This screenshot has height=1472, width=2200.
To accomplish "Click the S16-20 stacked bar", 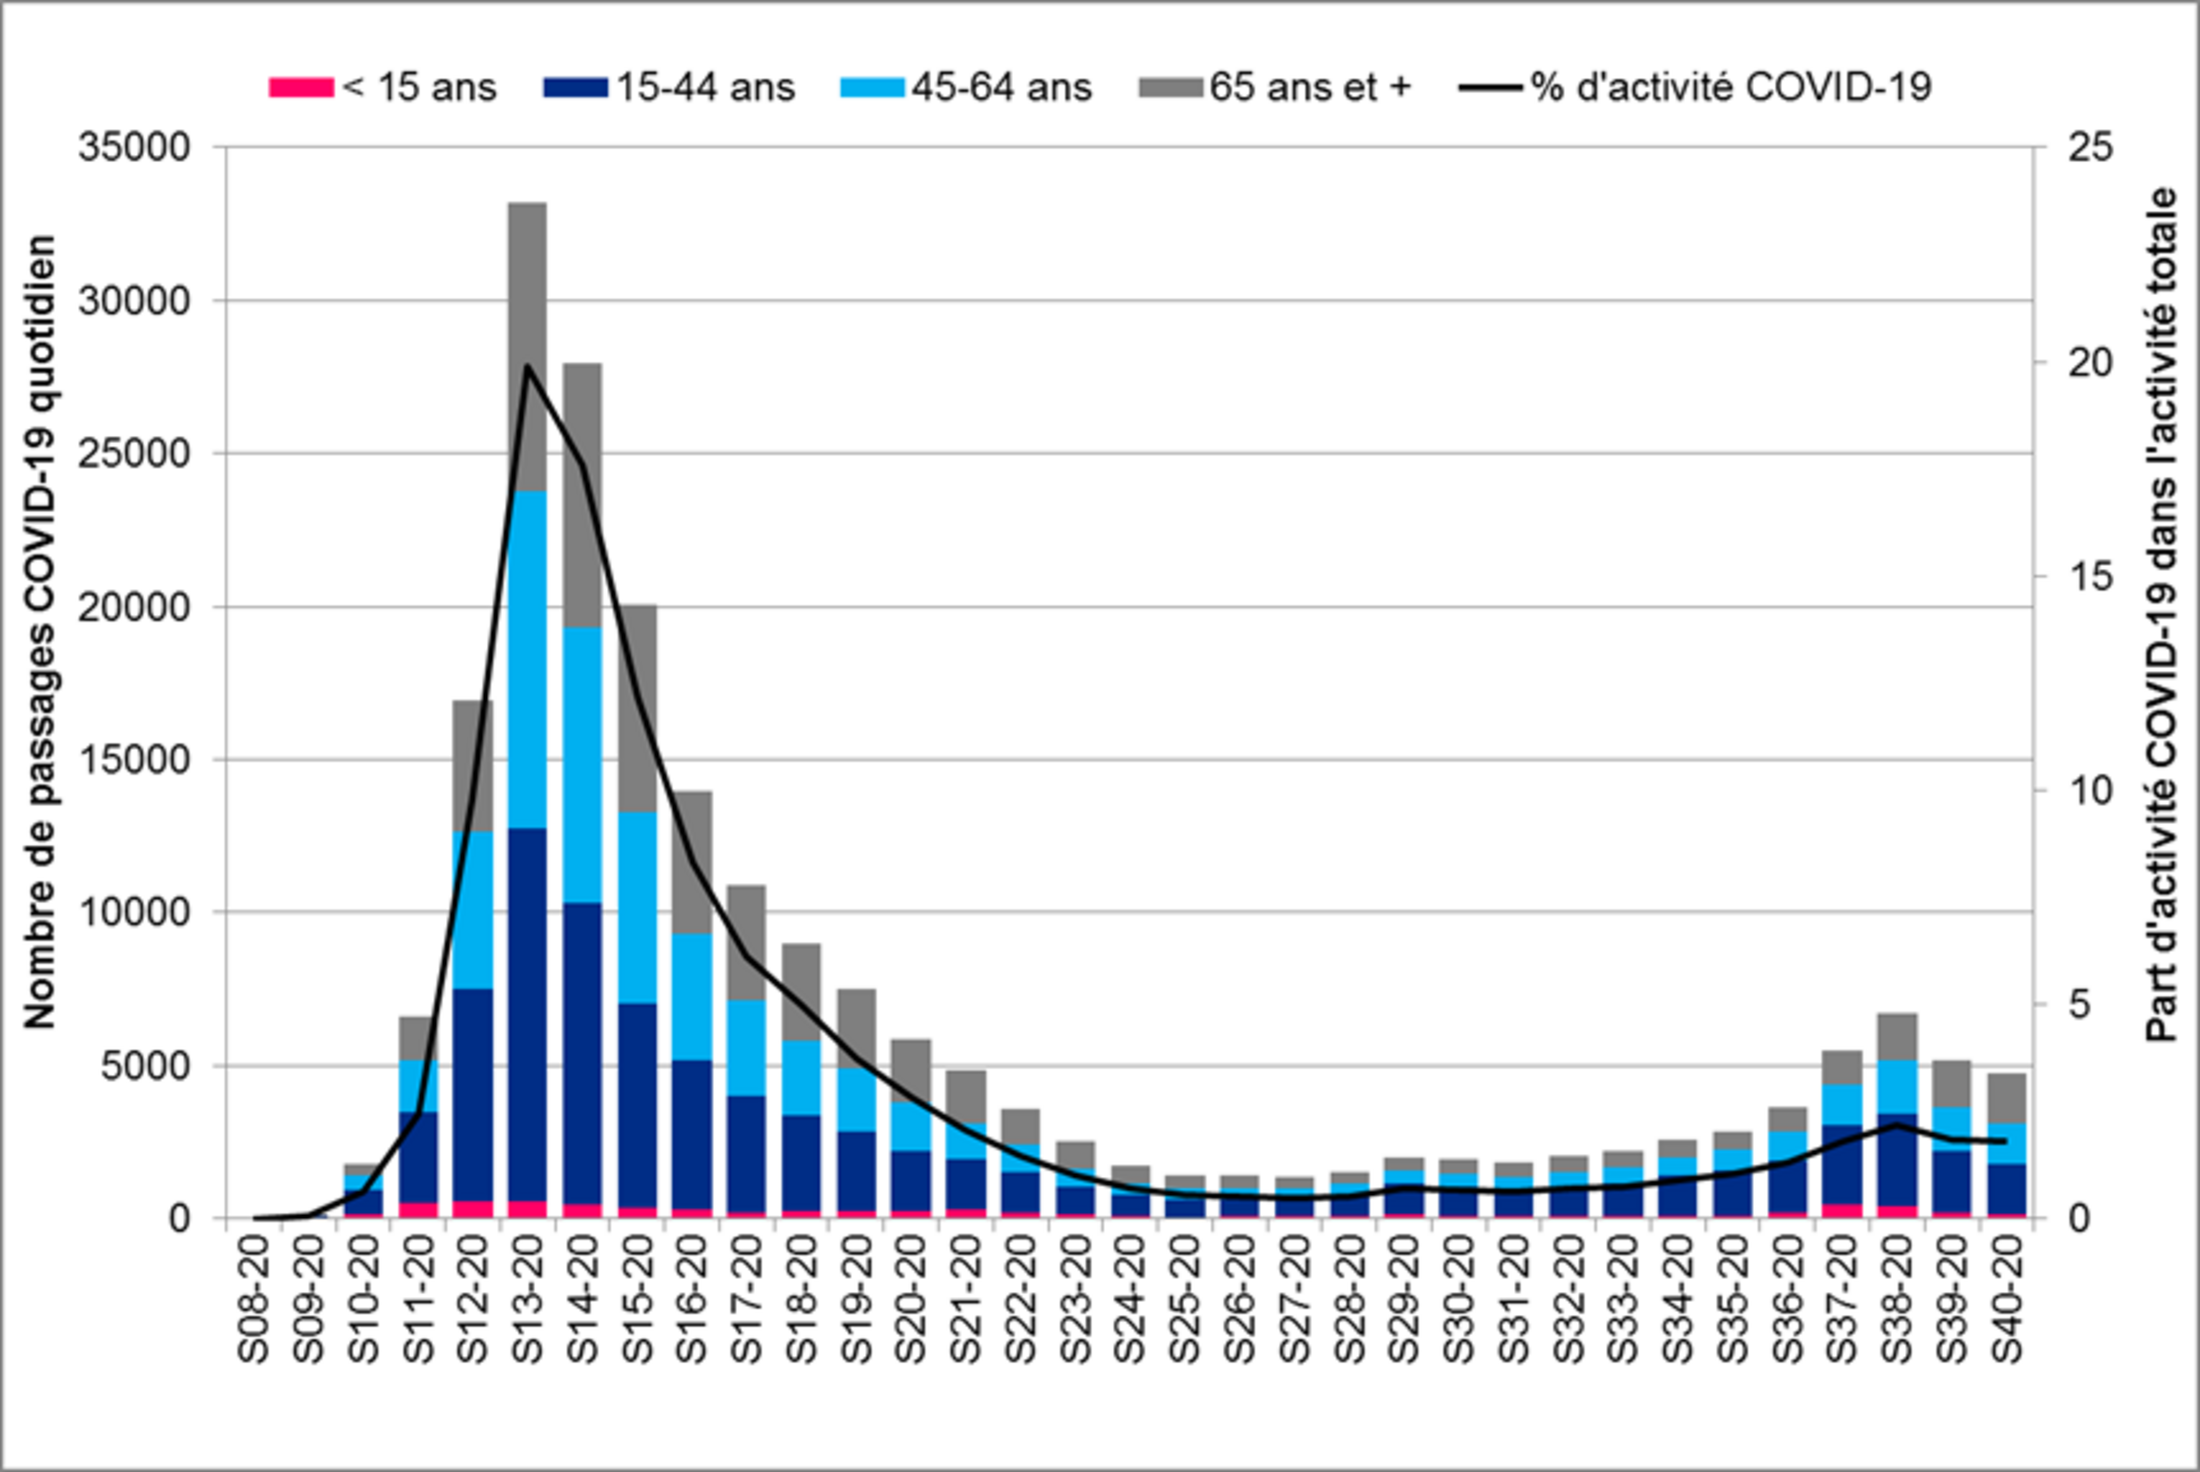I will click(x=692, y=1000).
